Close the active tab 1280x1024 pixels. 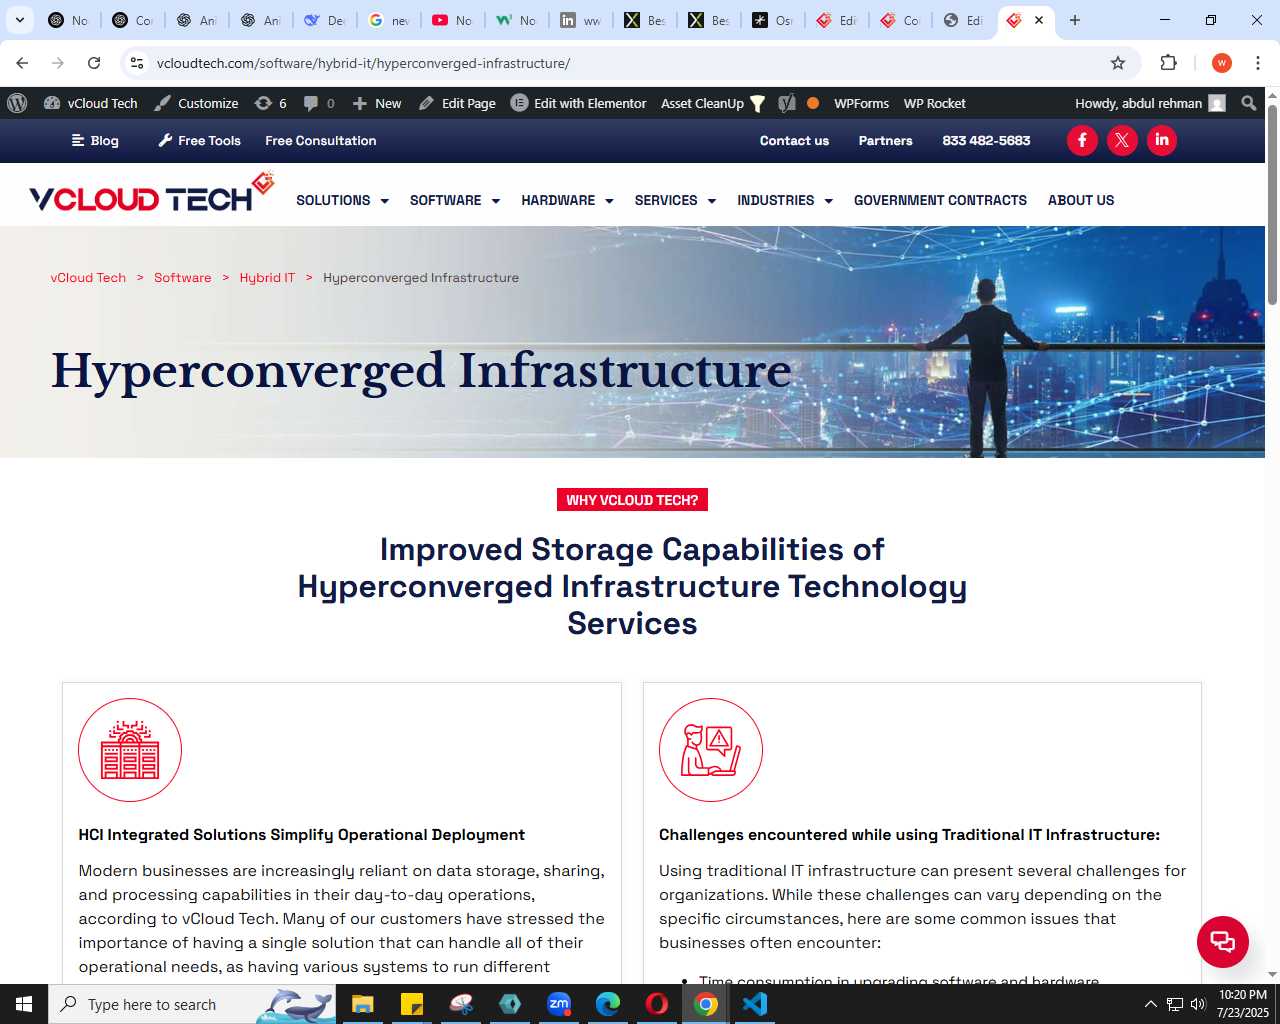point(1039,20)
